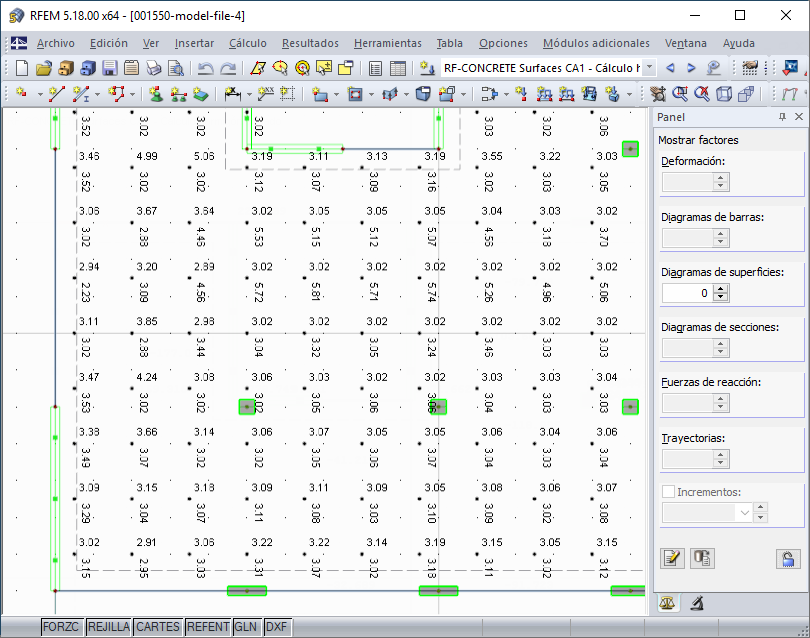Insert a new nodal load
Image resolution: width=810 pixels, height=638 pixels.
coord(522,94)
